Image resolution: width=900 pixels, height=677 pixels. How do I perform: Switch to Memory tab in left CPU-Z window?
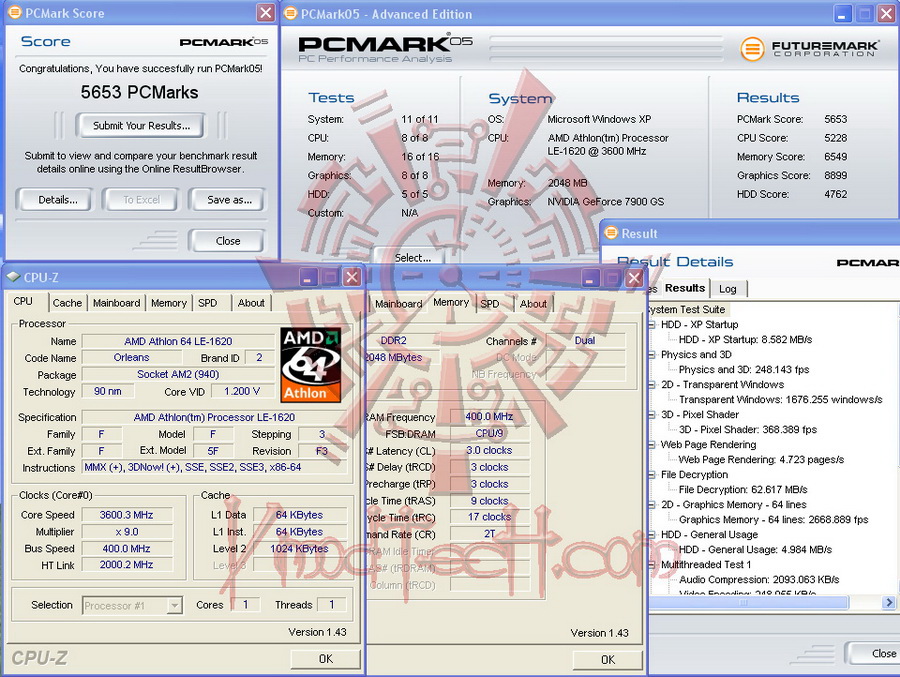(169, 303)
